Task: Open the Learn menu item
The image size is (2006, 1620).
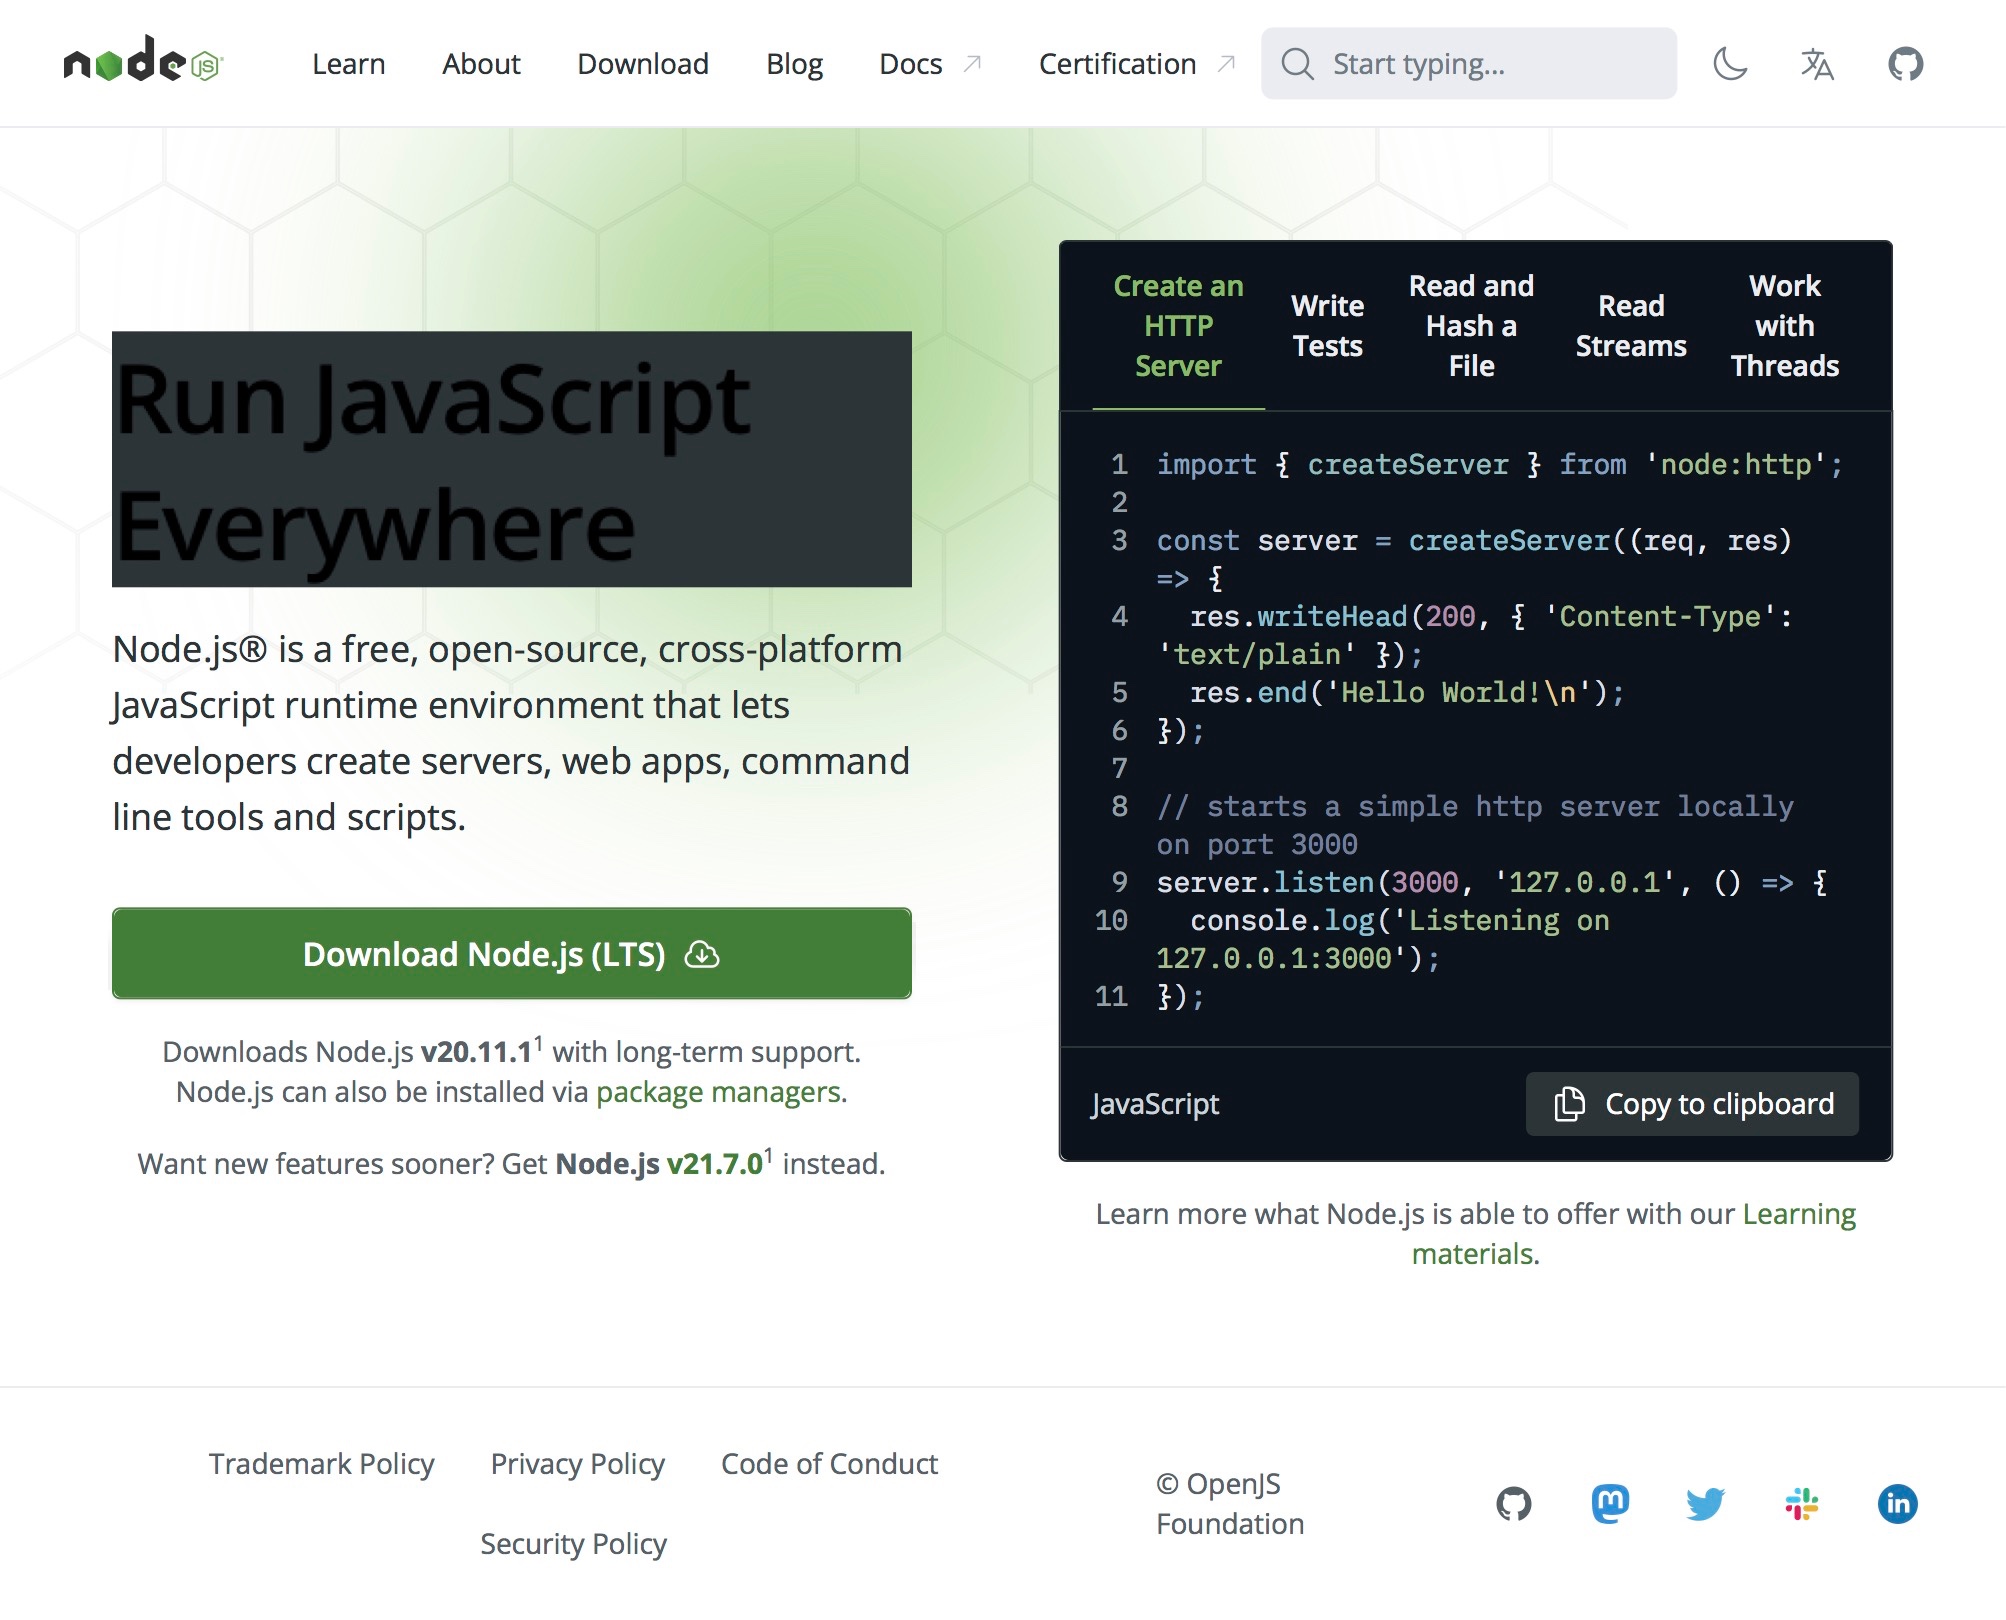Action: [x=348, y=64]
